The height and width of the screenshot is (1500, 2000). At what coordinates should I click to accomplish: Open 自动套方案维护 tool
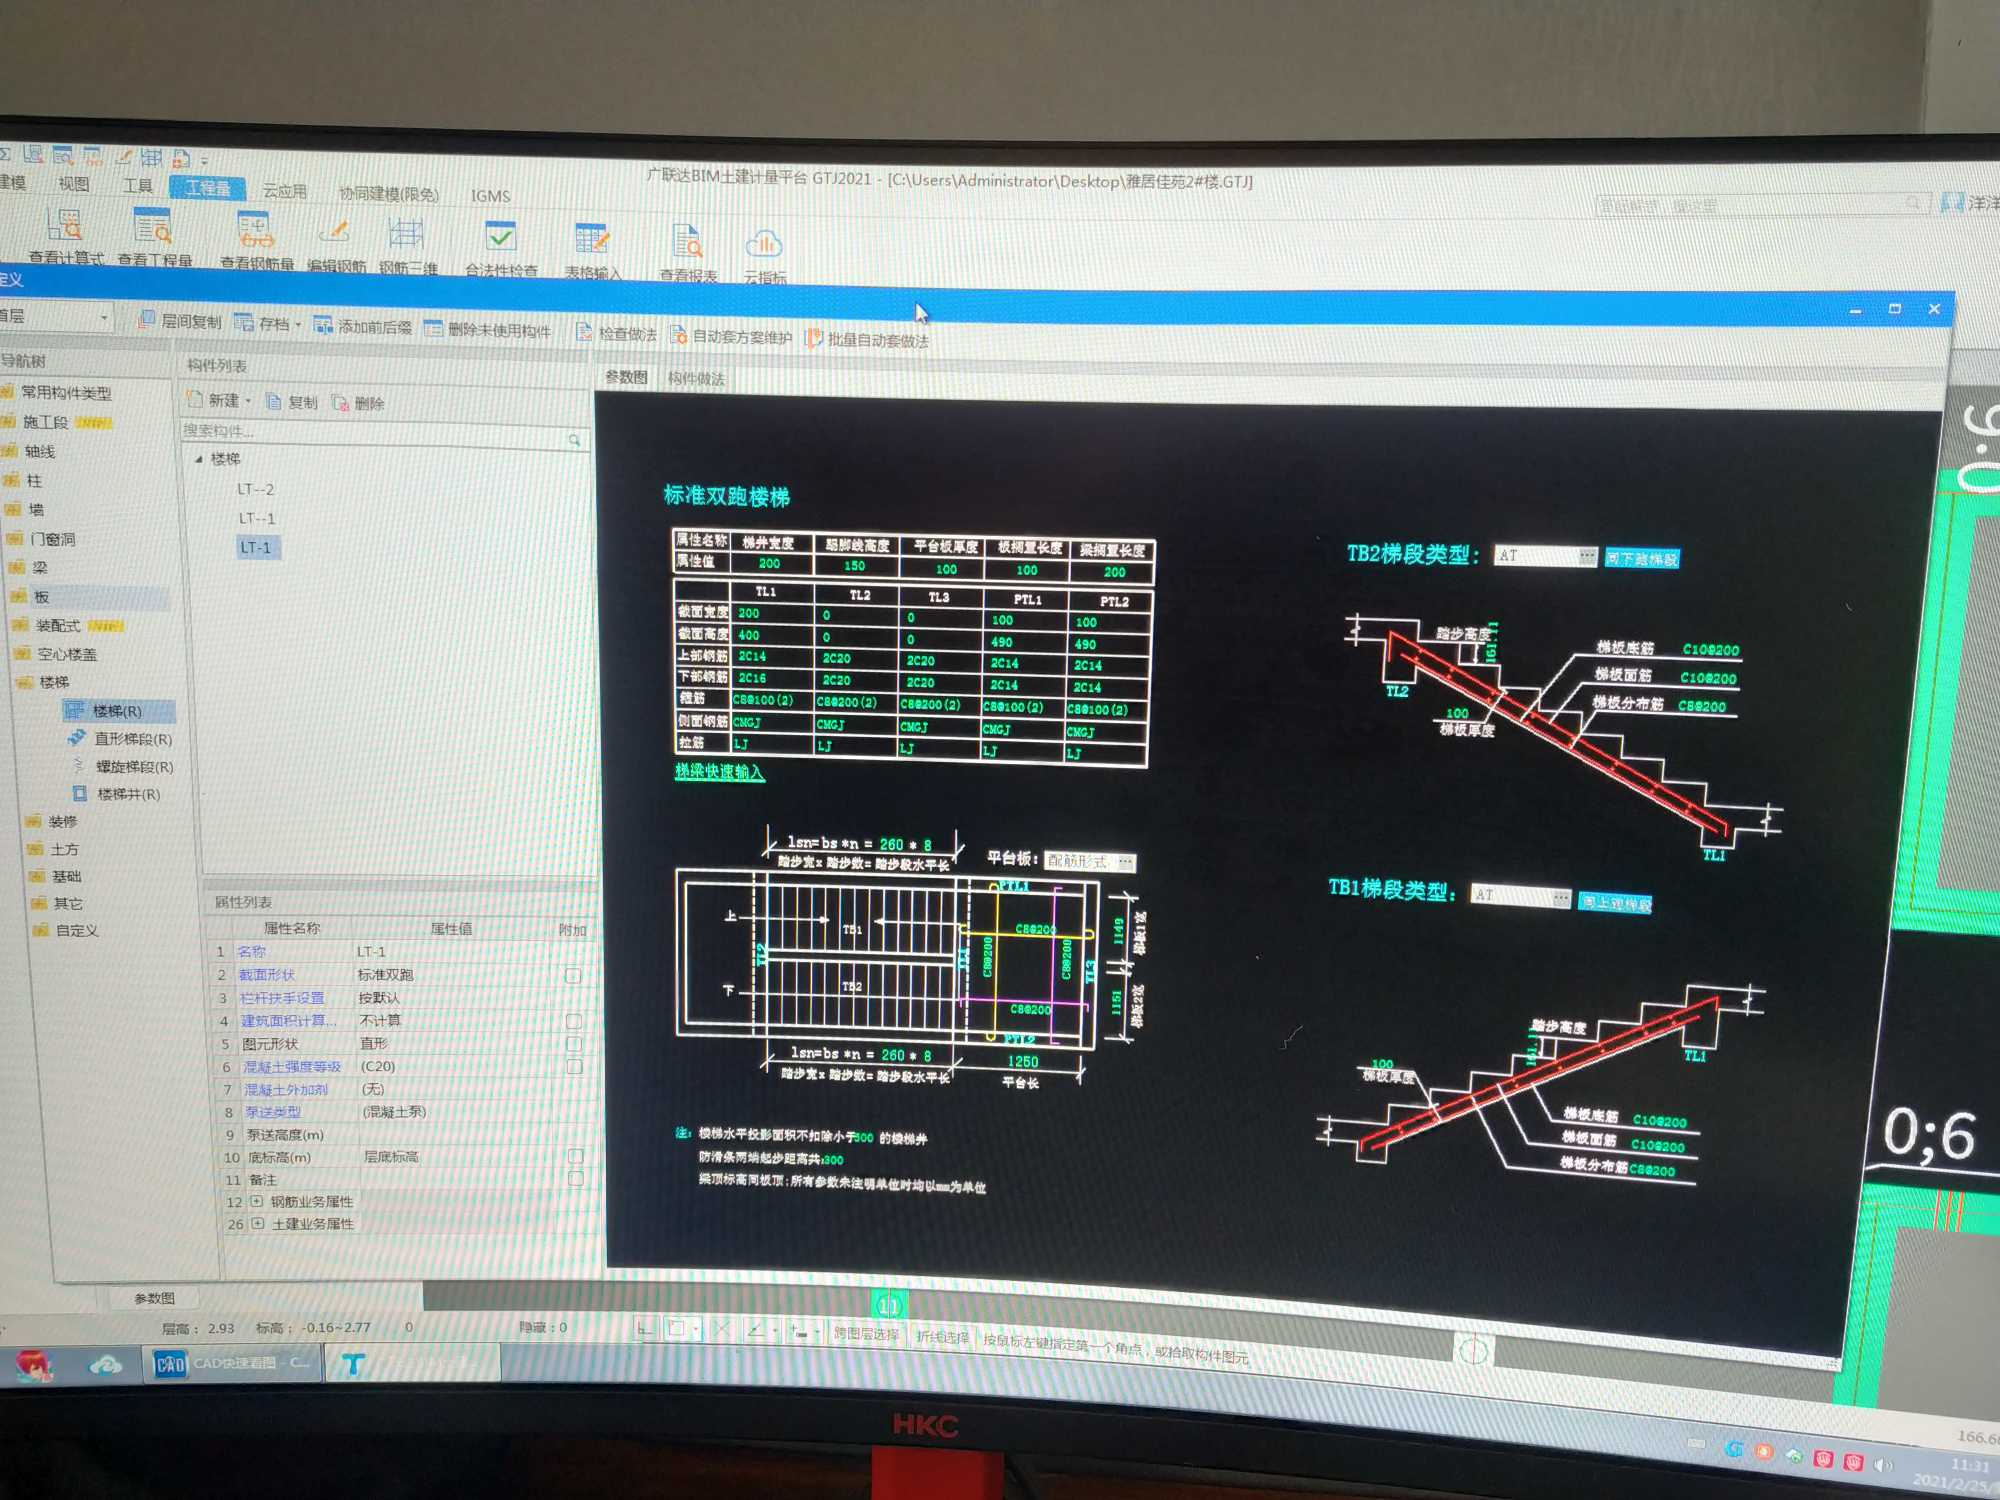click(730, 336)
